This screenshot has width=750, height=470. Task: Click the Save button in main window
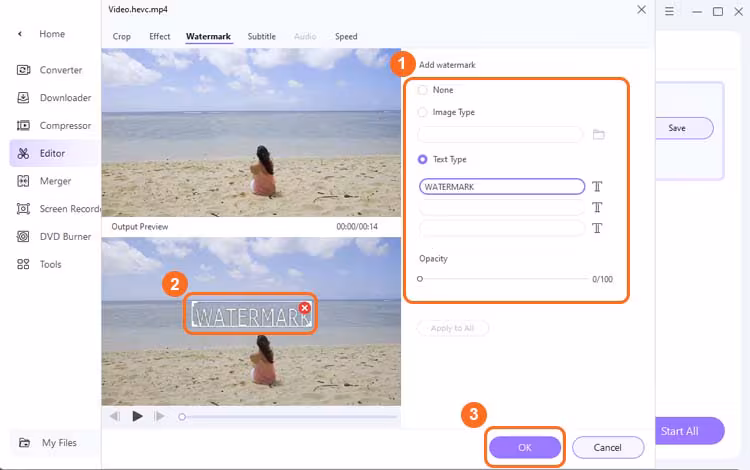coord(683,128)
